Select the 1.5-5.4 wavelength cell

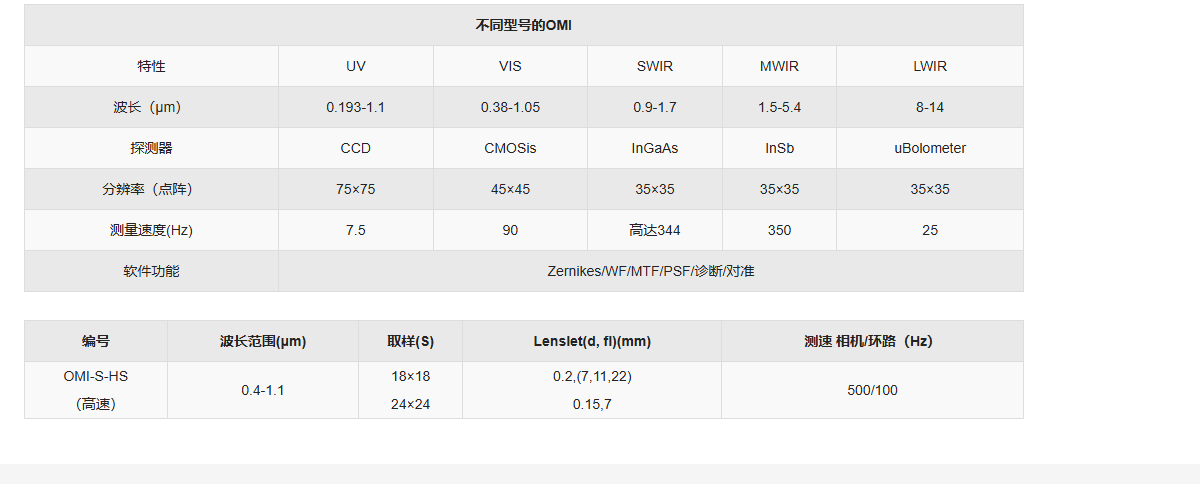coord(779,107)
